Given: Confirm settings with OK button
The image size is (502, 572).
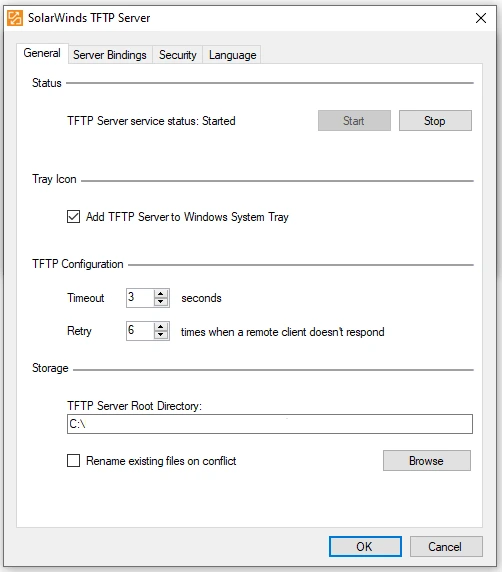Looking at the screenshot, I should pos(365,546).
